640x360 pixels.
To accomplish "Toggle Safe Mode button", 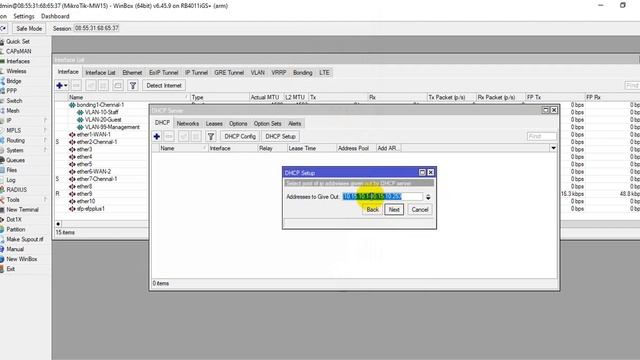I will [29, 28].
